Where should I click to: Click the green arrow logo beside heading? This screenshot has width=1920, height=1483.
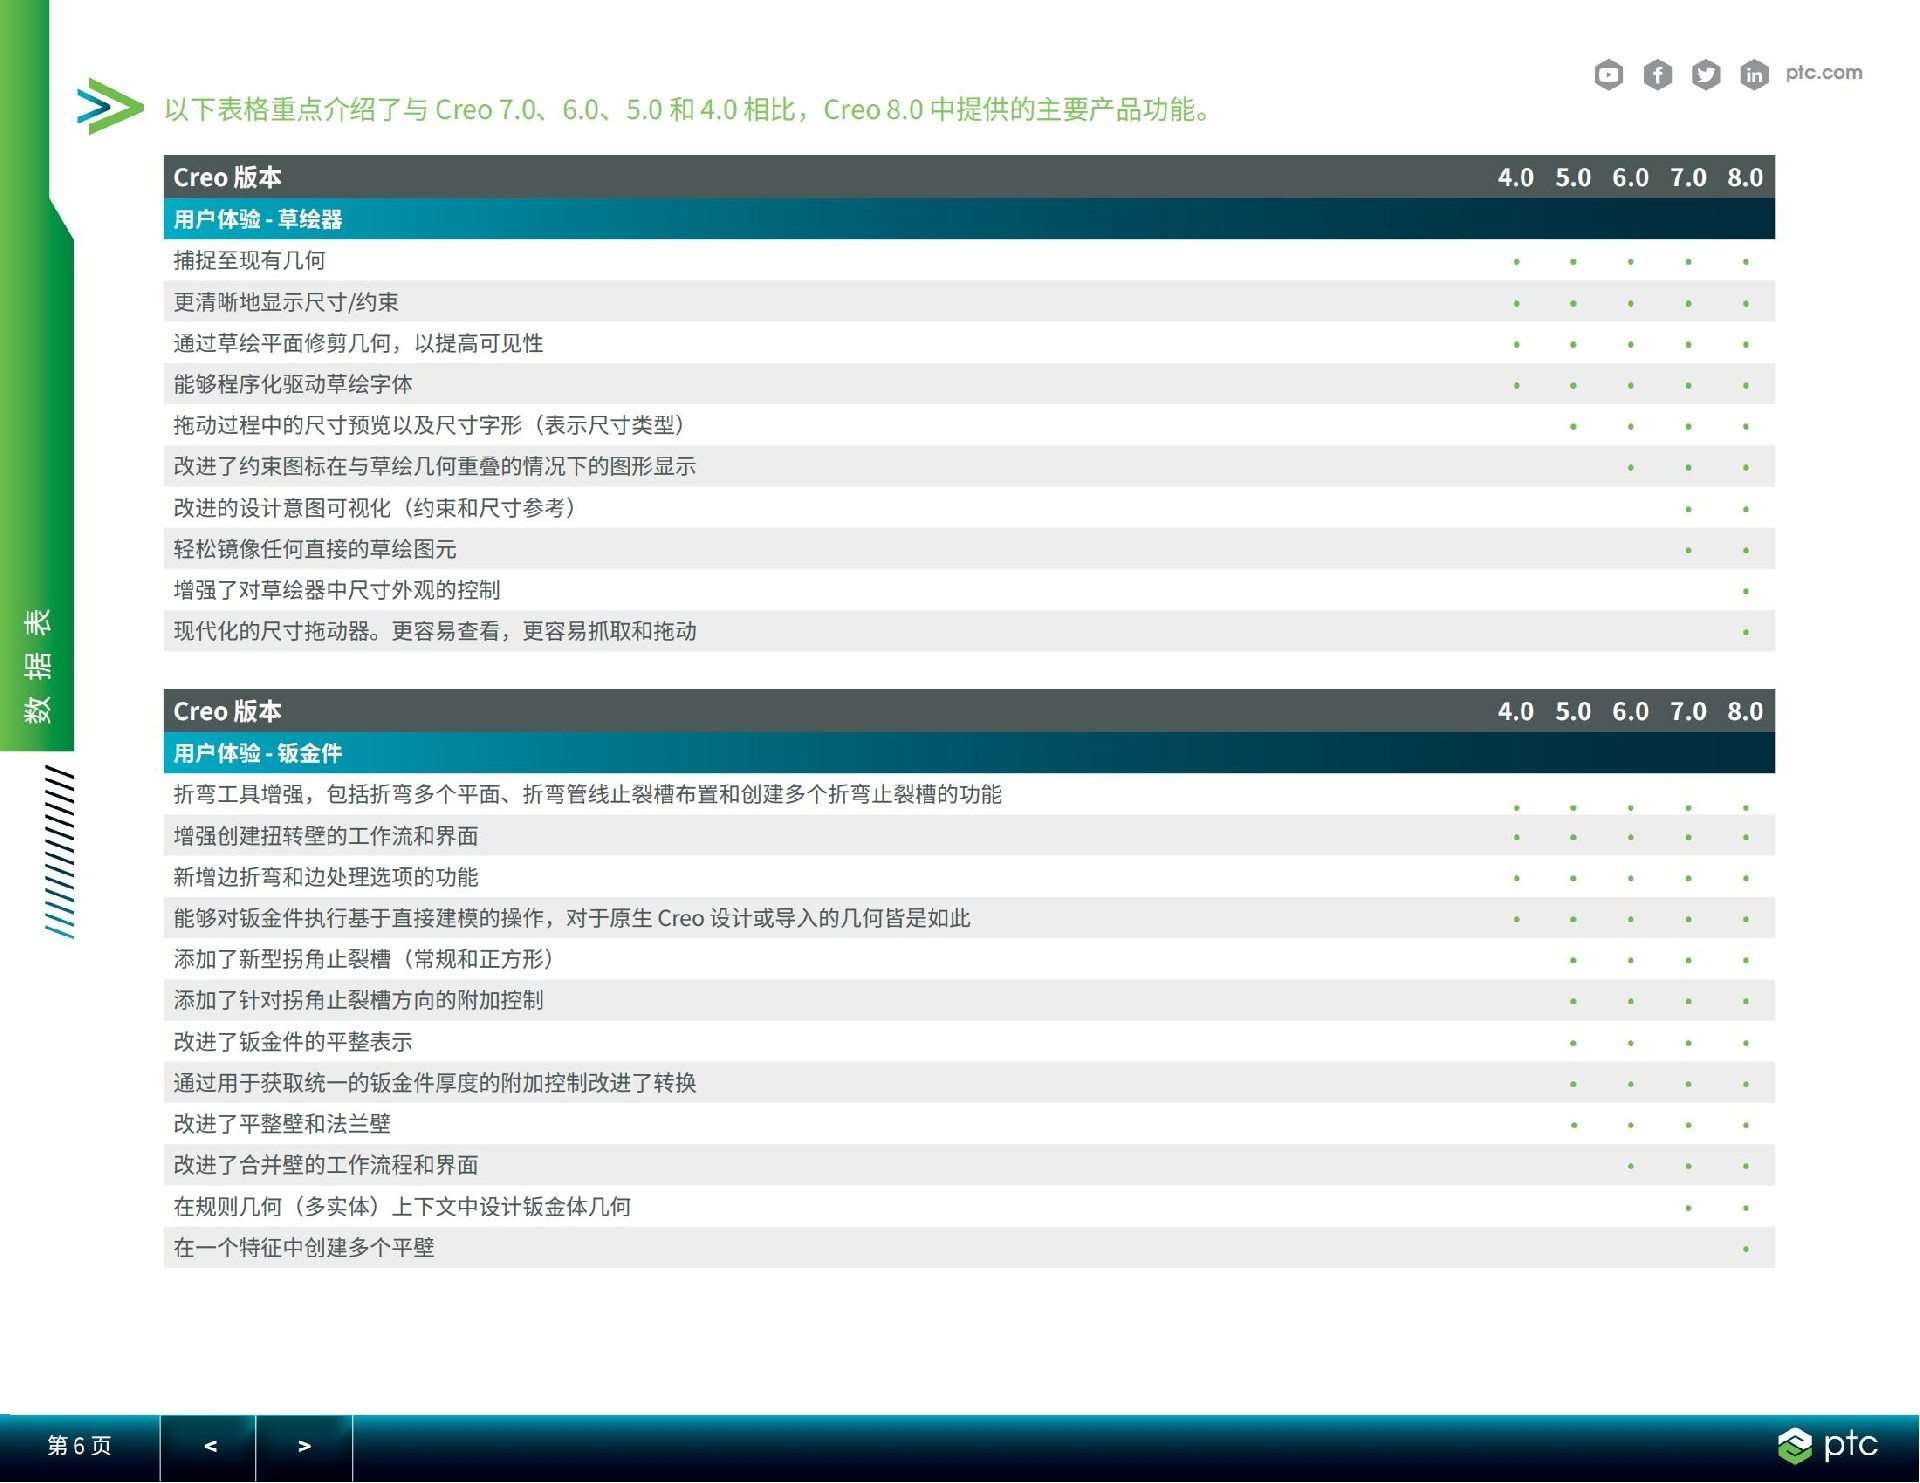coord(110,106)
